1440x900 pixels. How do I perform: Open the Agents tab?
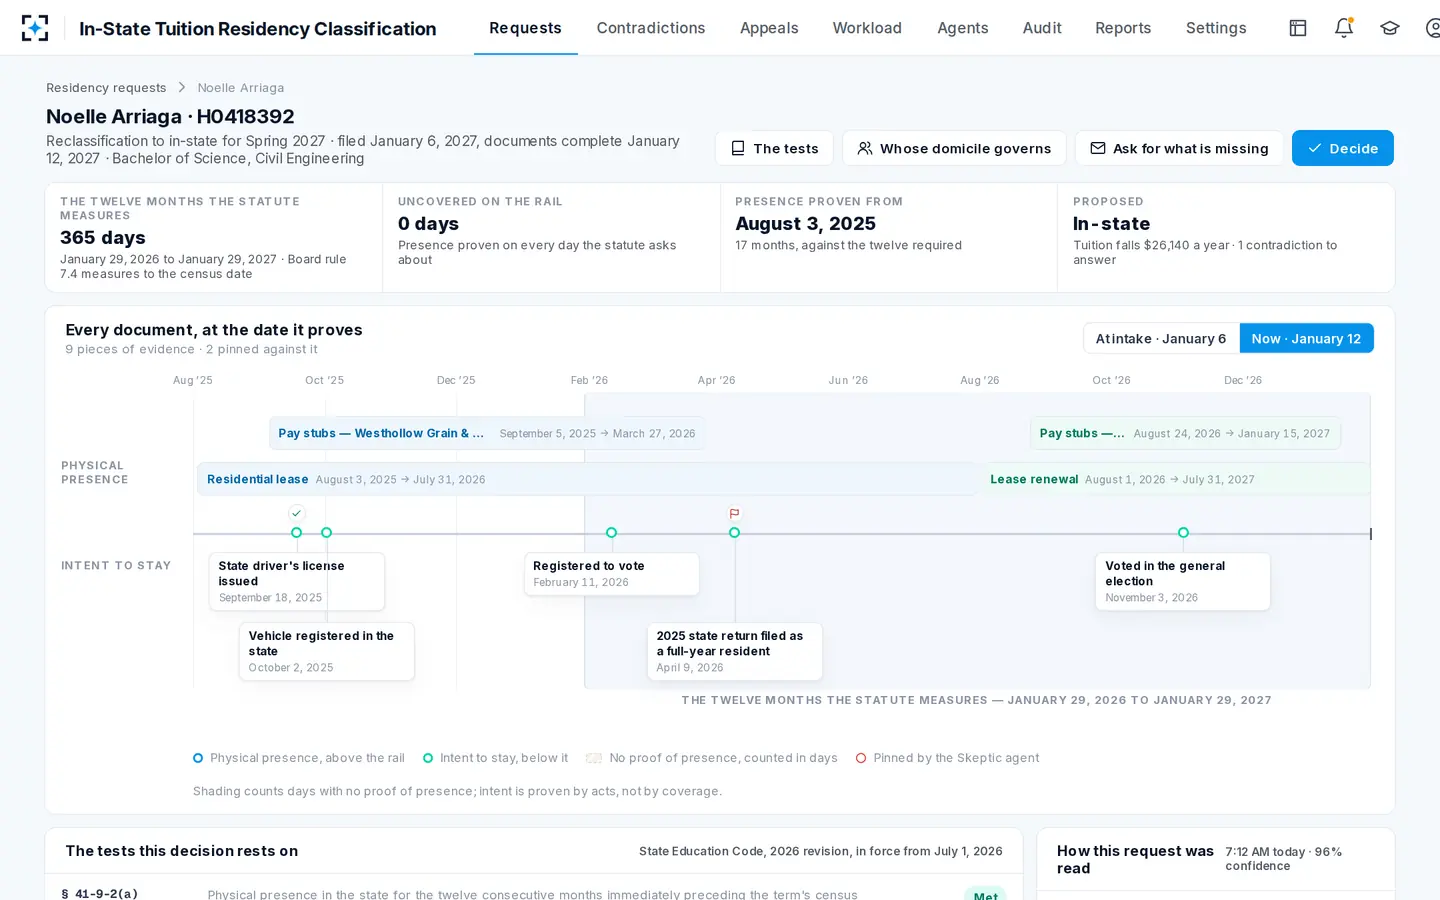[x=963, y=28]
